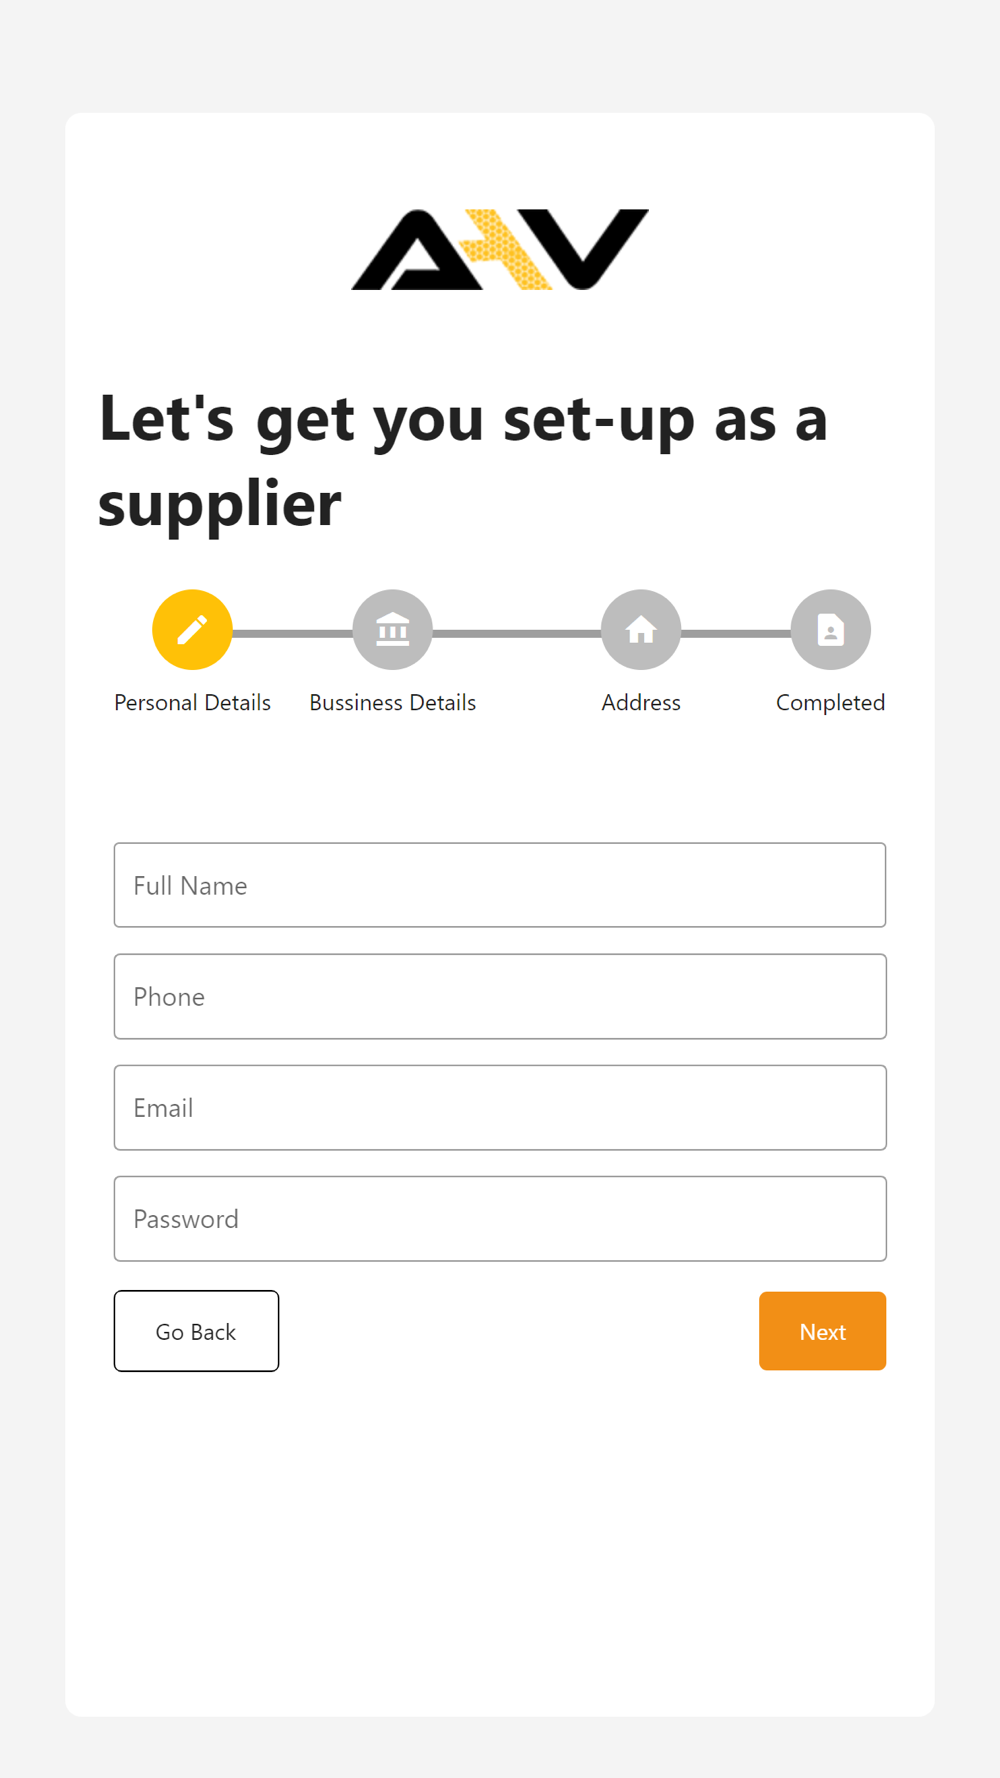Click progress line between Bussiness and Address steps
The image size is (1000, 1778).
click(x=517, y=634)
